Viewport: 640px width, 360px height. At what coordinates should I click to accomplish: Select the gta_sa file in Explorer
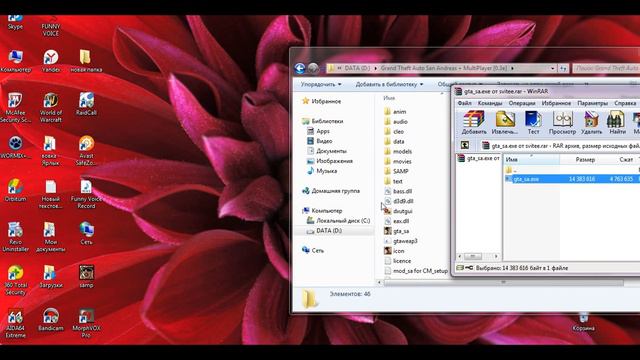pyautogui.click(x=397, y=231)
